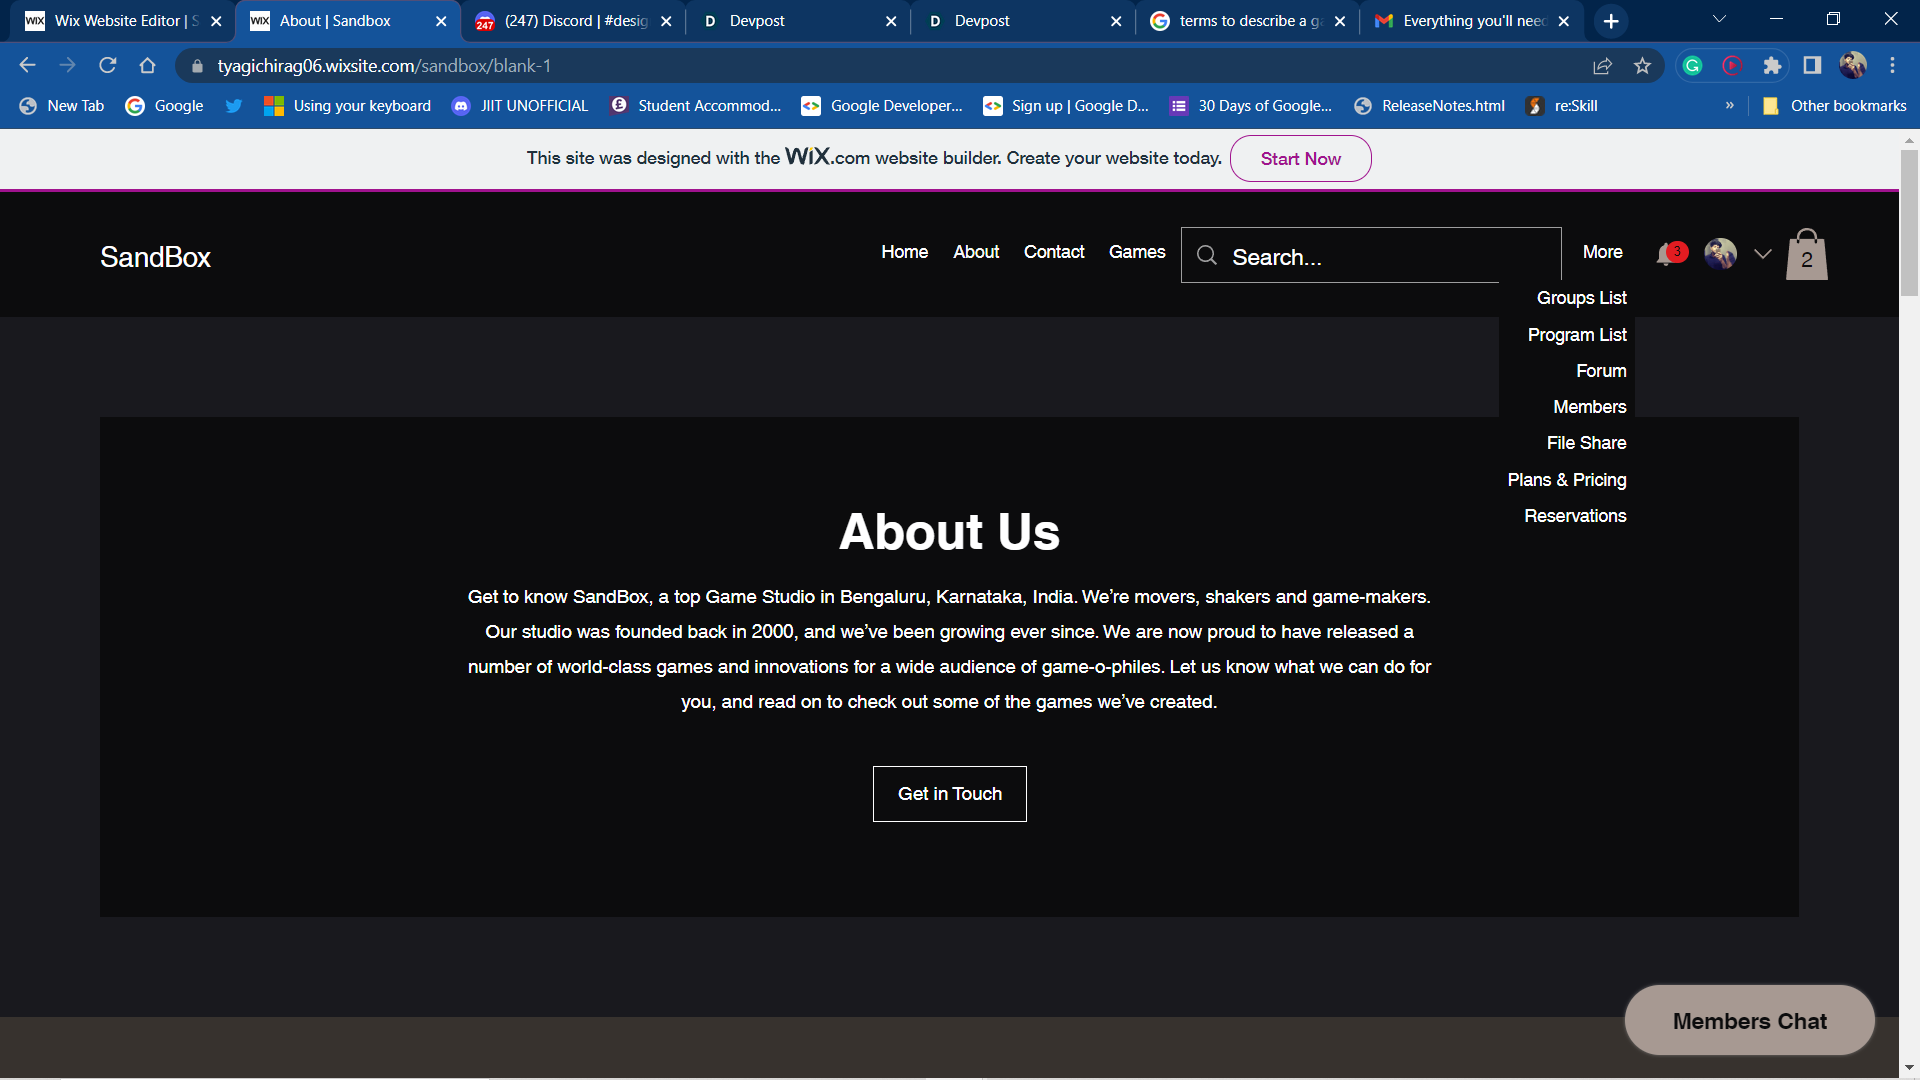Open the Members Chat widget
The width and height of the screenshot is (1920, 1080).
click(x=1748, y=1021)
